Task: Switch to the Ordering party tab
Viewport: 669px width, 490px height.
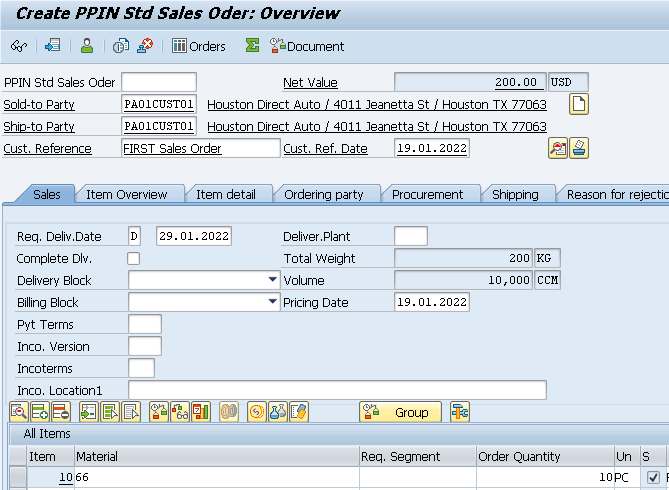Action: [323, 195]
